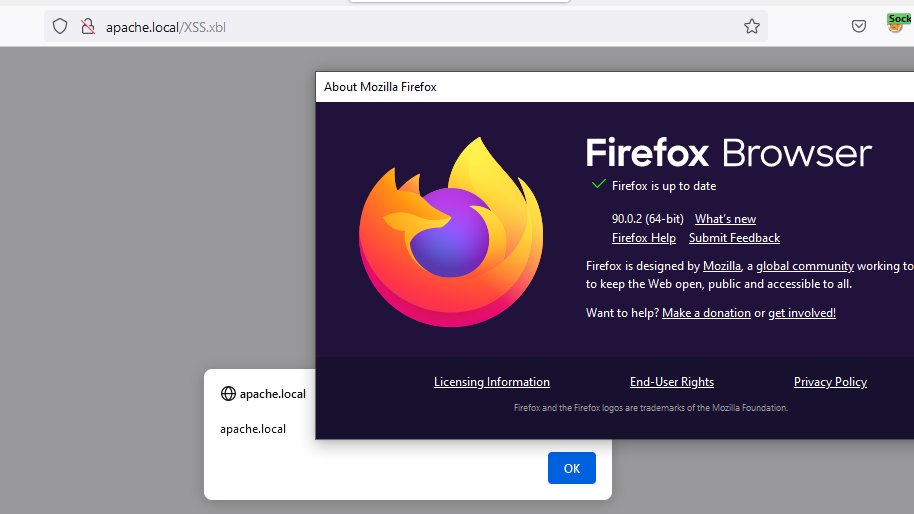Click the trademarks footer notice text
The height and width of the screenshot is (514, 914).
(651, 408)
